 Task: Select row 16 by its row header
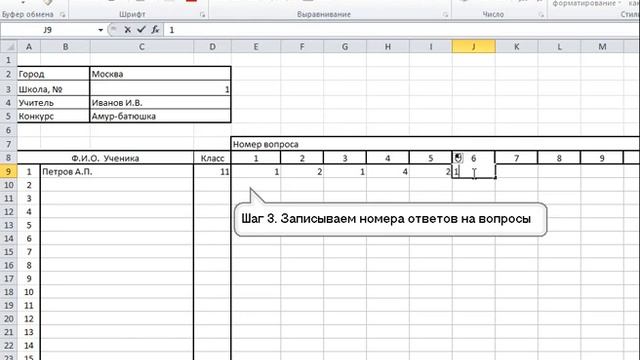9,265
